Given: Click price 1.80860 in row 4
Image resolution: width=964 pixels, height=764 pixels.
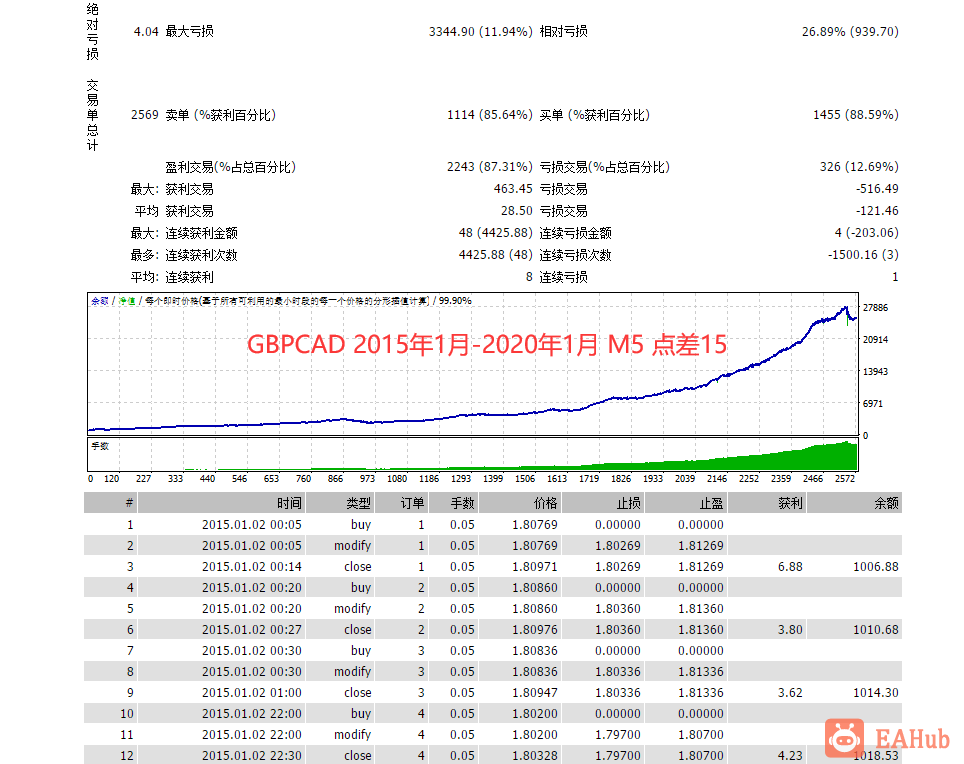Looking at the screenshot, I should click(535, 588).
